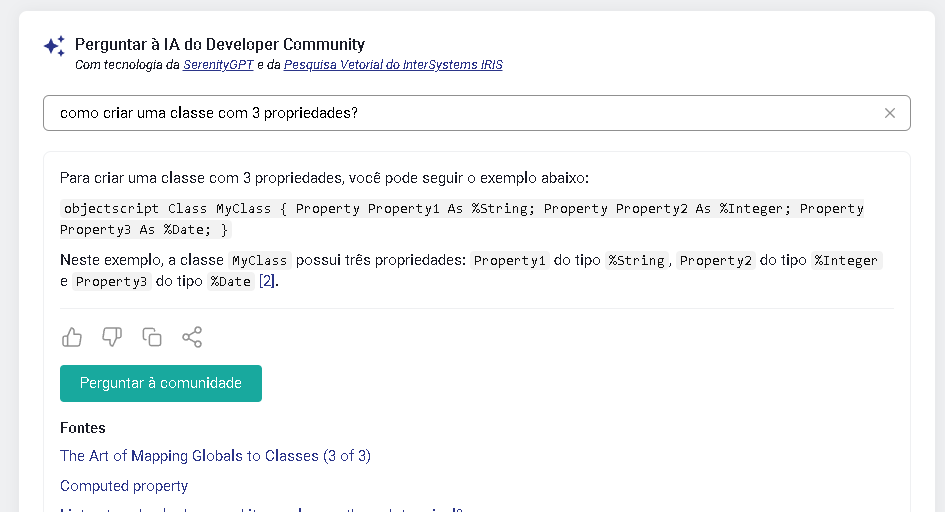Click the inline MyClass code tag

259,261
